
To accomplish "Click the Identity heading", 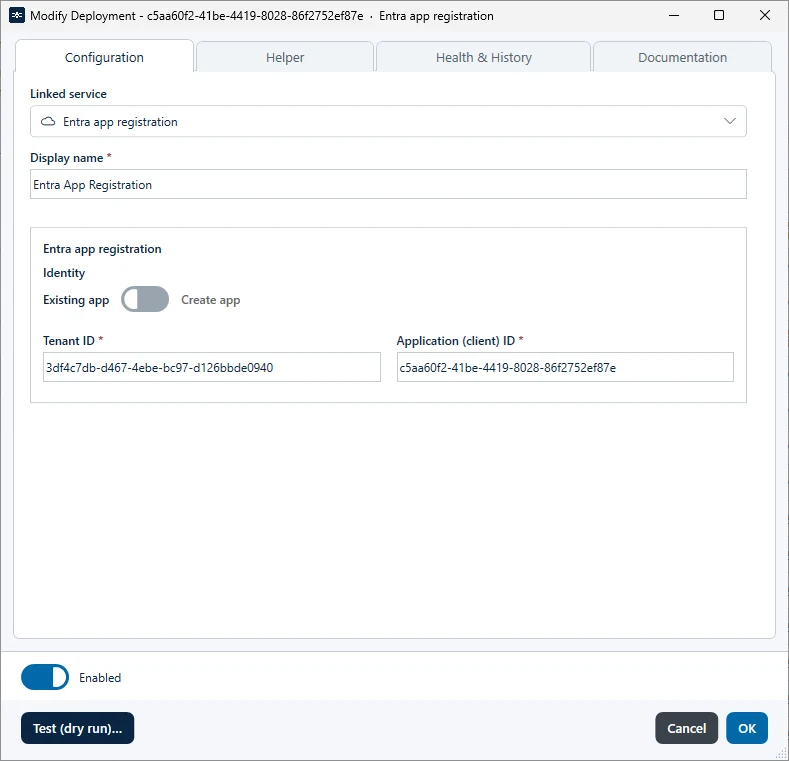I will pos(64,273).
